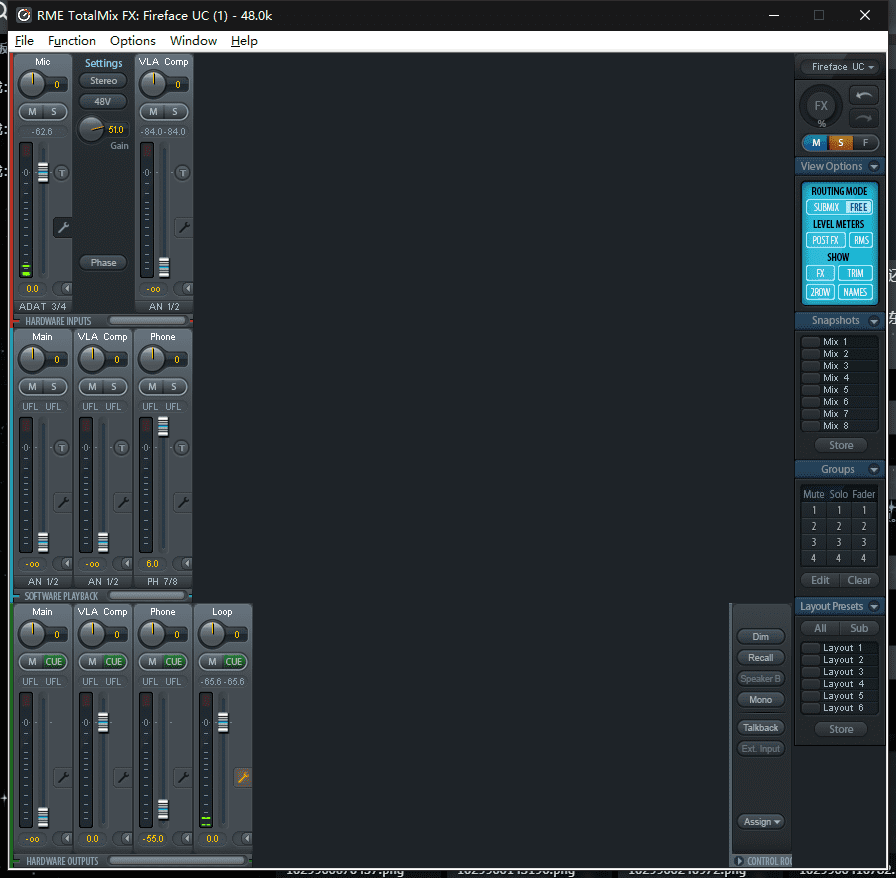Open the Fireface UC device dropdown
896x878 pixels.
click(839, 67)
